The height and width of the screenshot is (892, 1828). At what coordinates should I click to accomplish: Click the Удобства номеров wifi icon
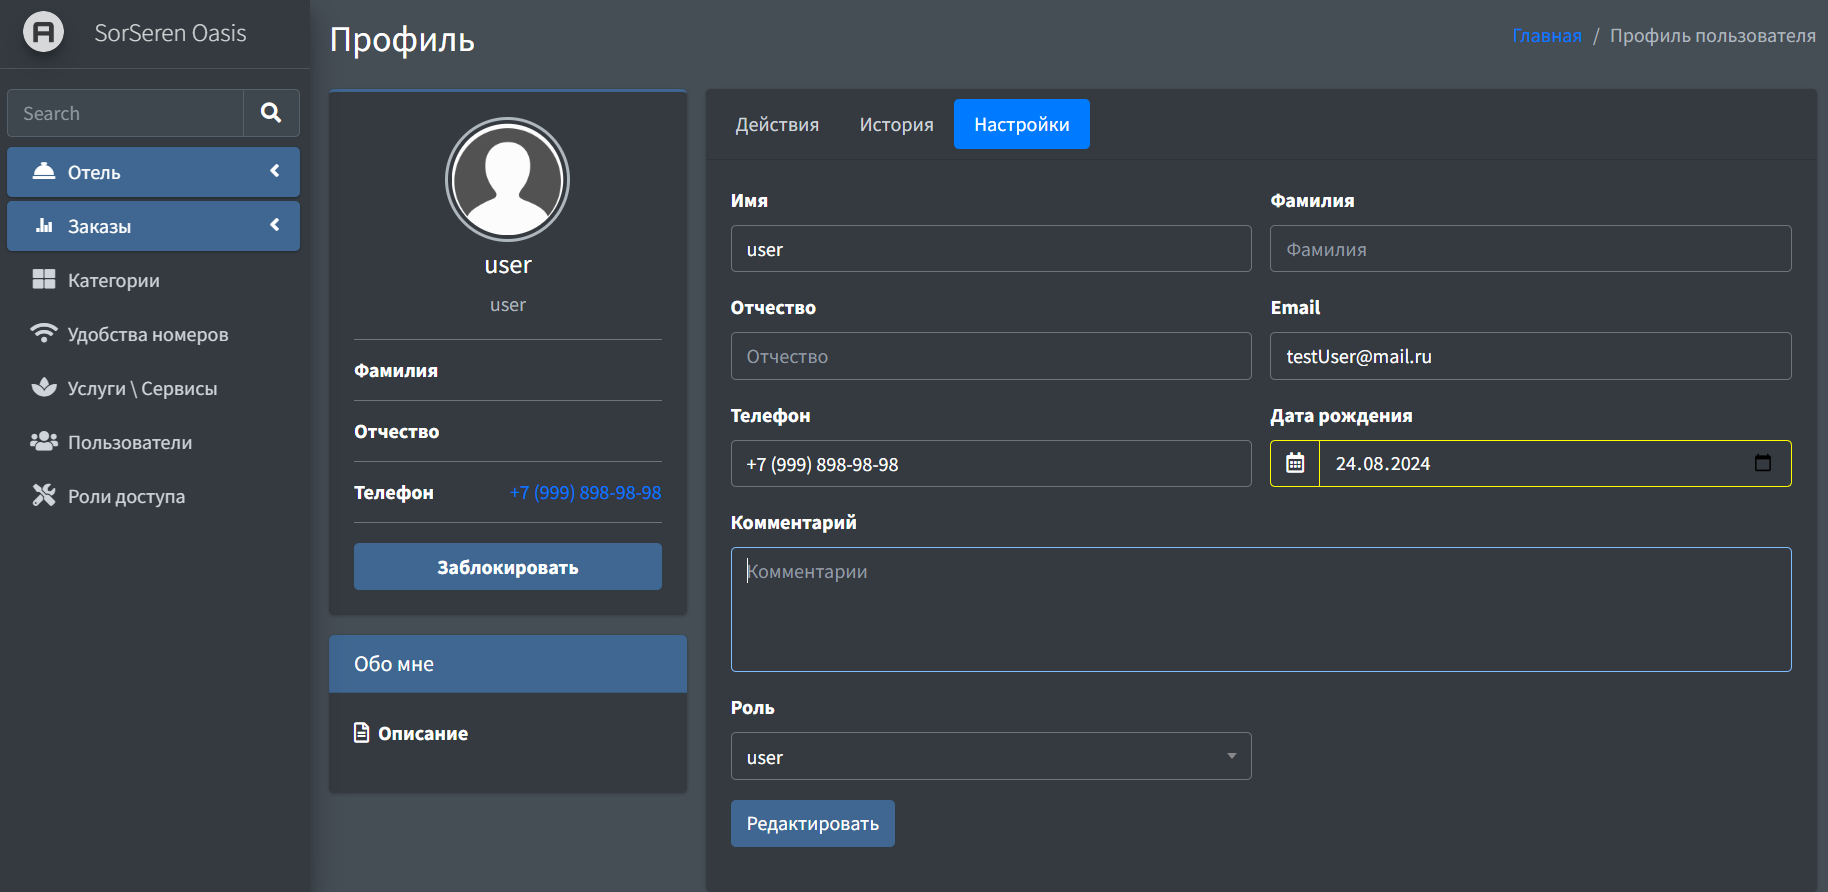pyautogui.click(x=44, y=334)
